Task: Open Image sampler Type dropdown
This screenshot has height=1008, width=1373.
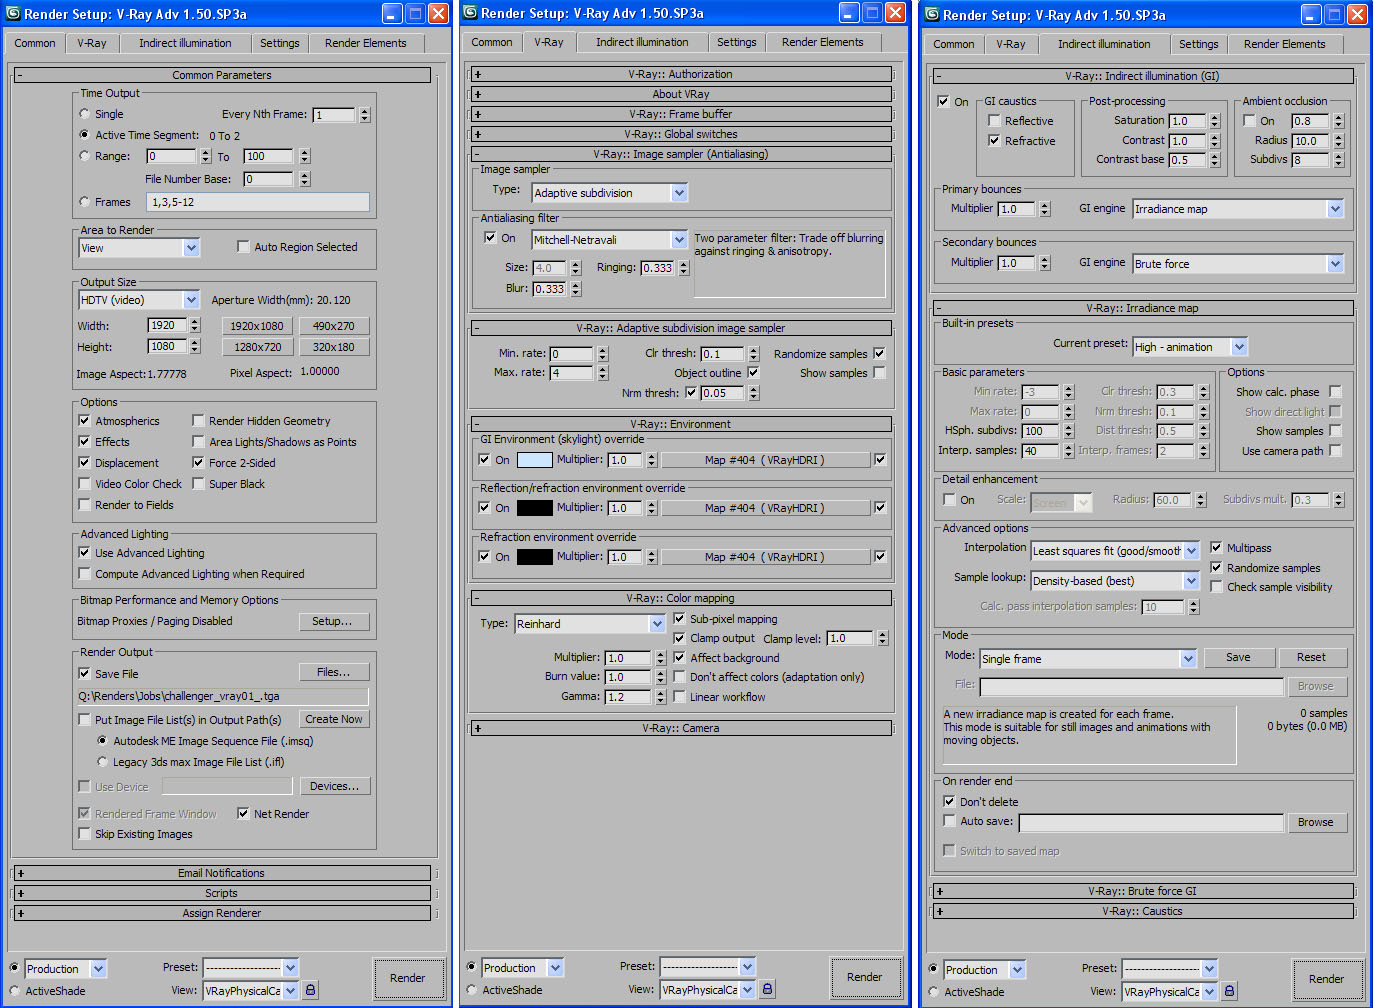Action: point(610,193)
